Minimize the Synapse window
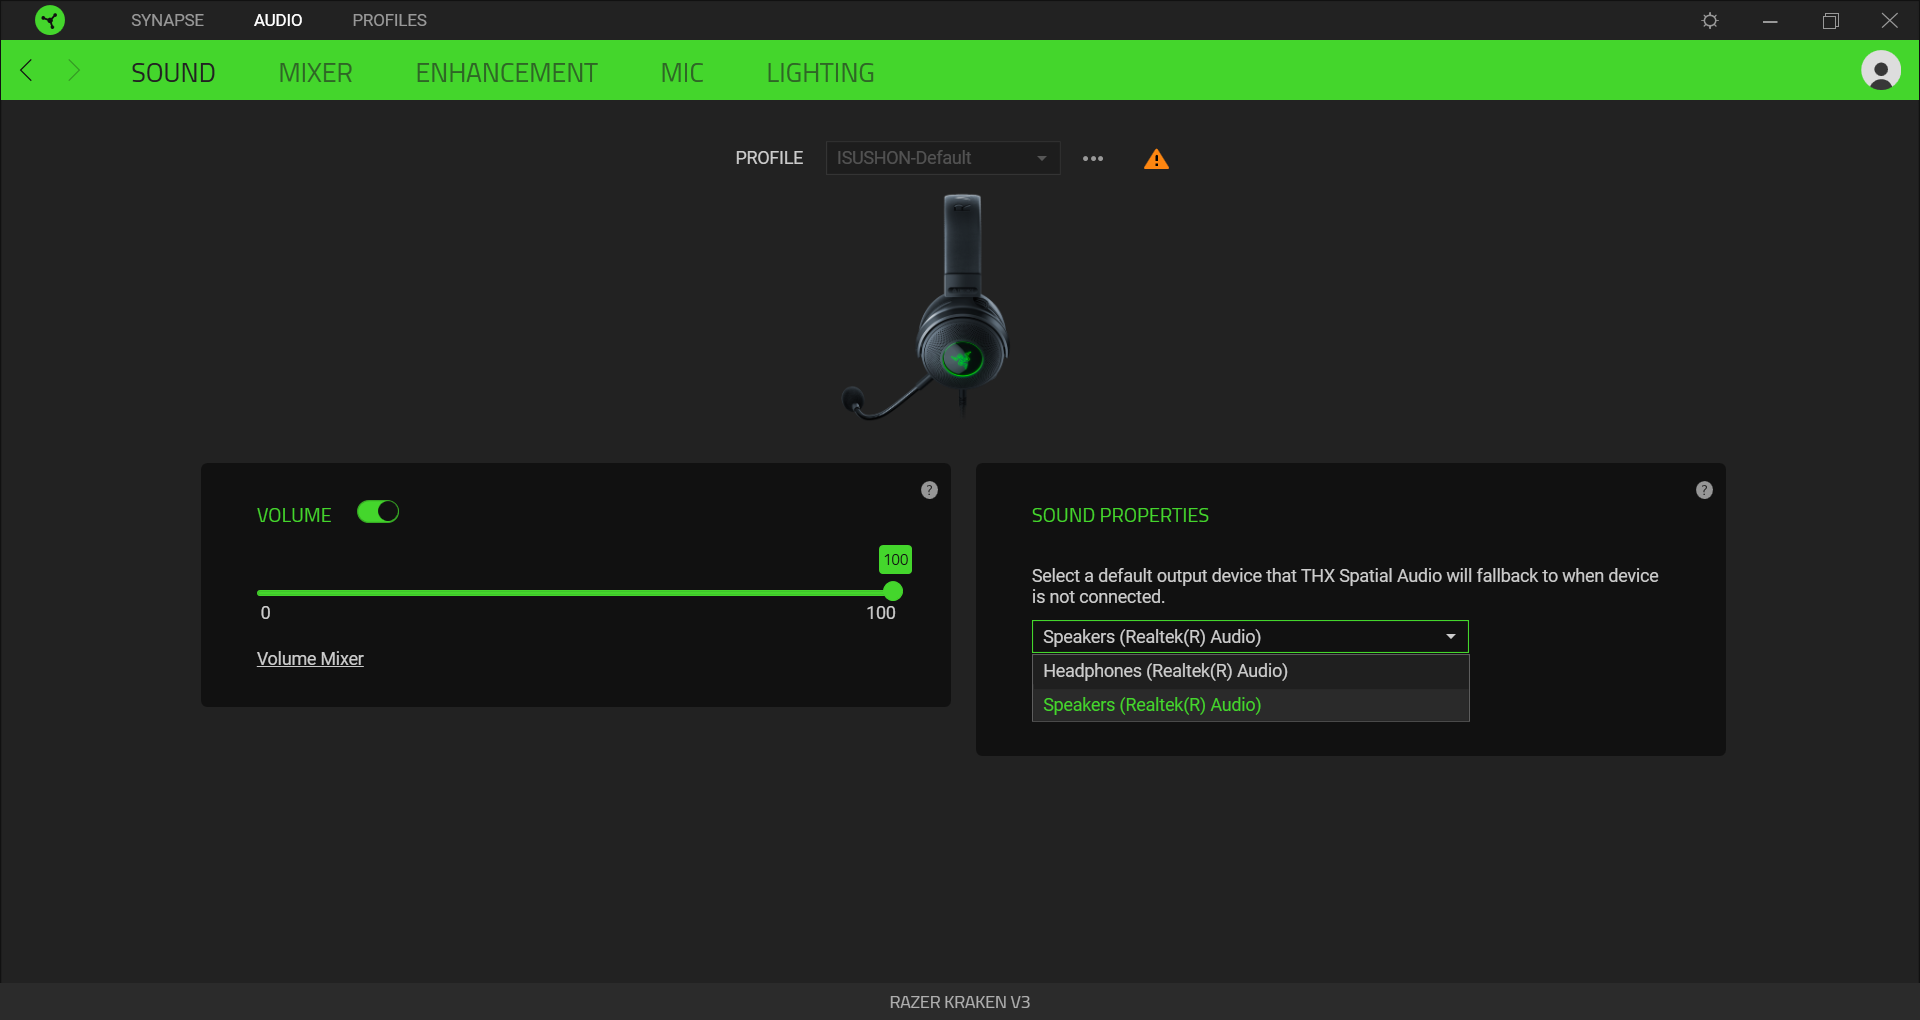Viewport: 1920px width, 1020px height. [1770, 20]
